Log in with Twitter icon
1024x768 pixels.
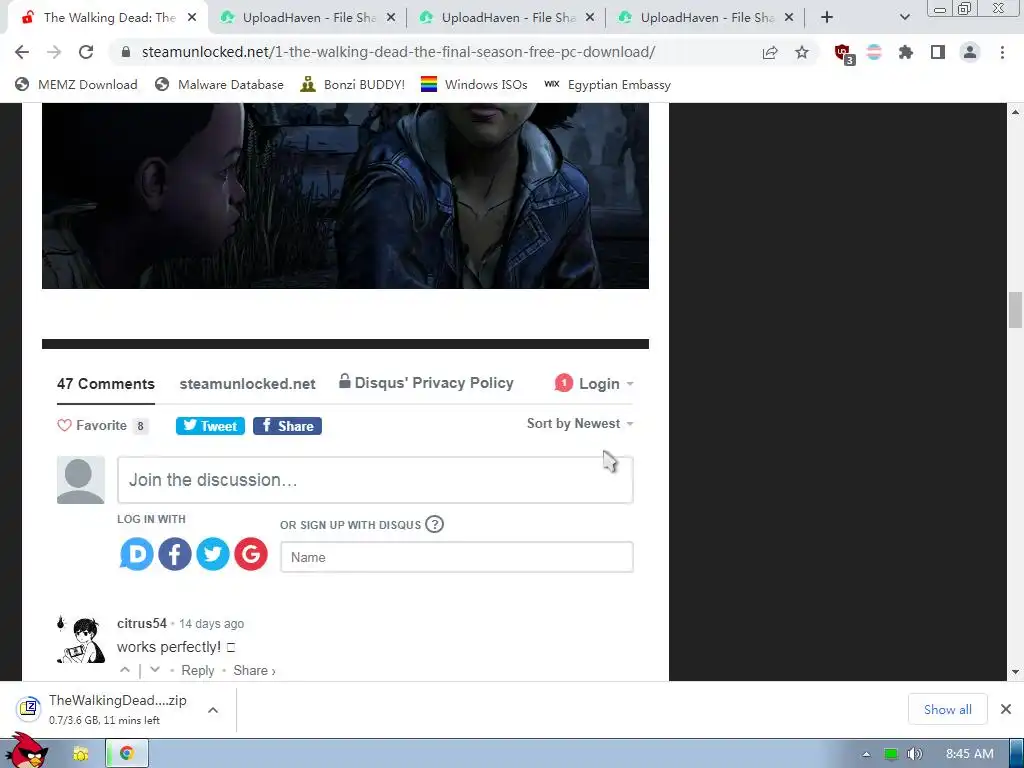pyautogui.click(x=213, y=554)
